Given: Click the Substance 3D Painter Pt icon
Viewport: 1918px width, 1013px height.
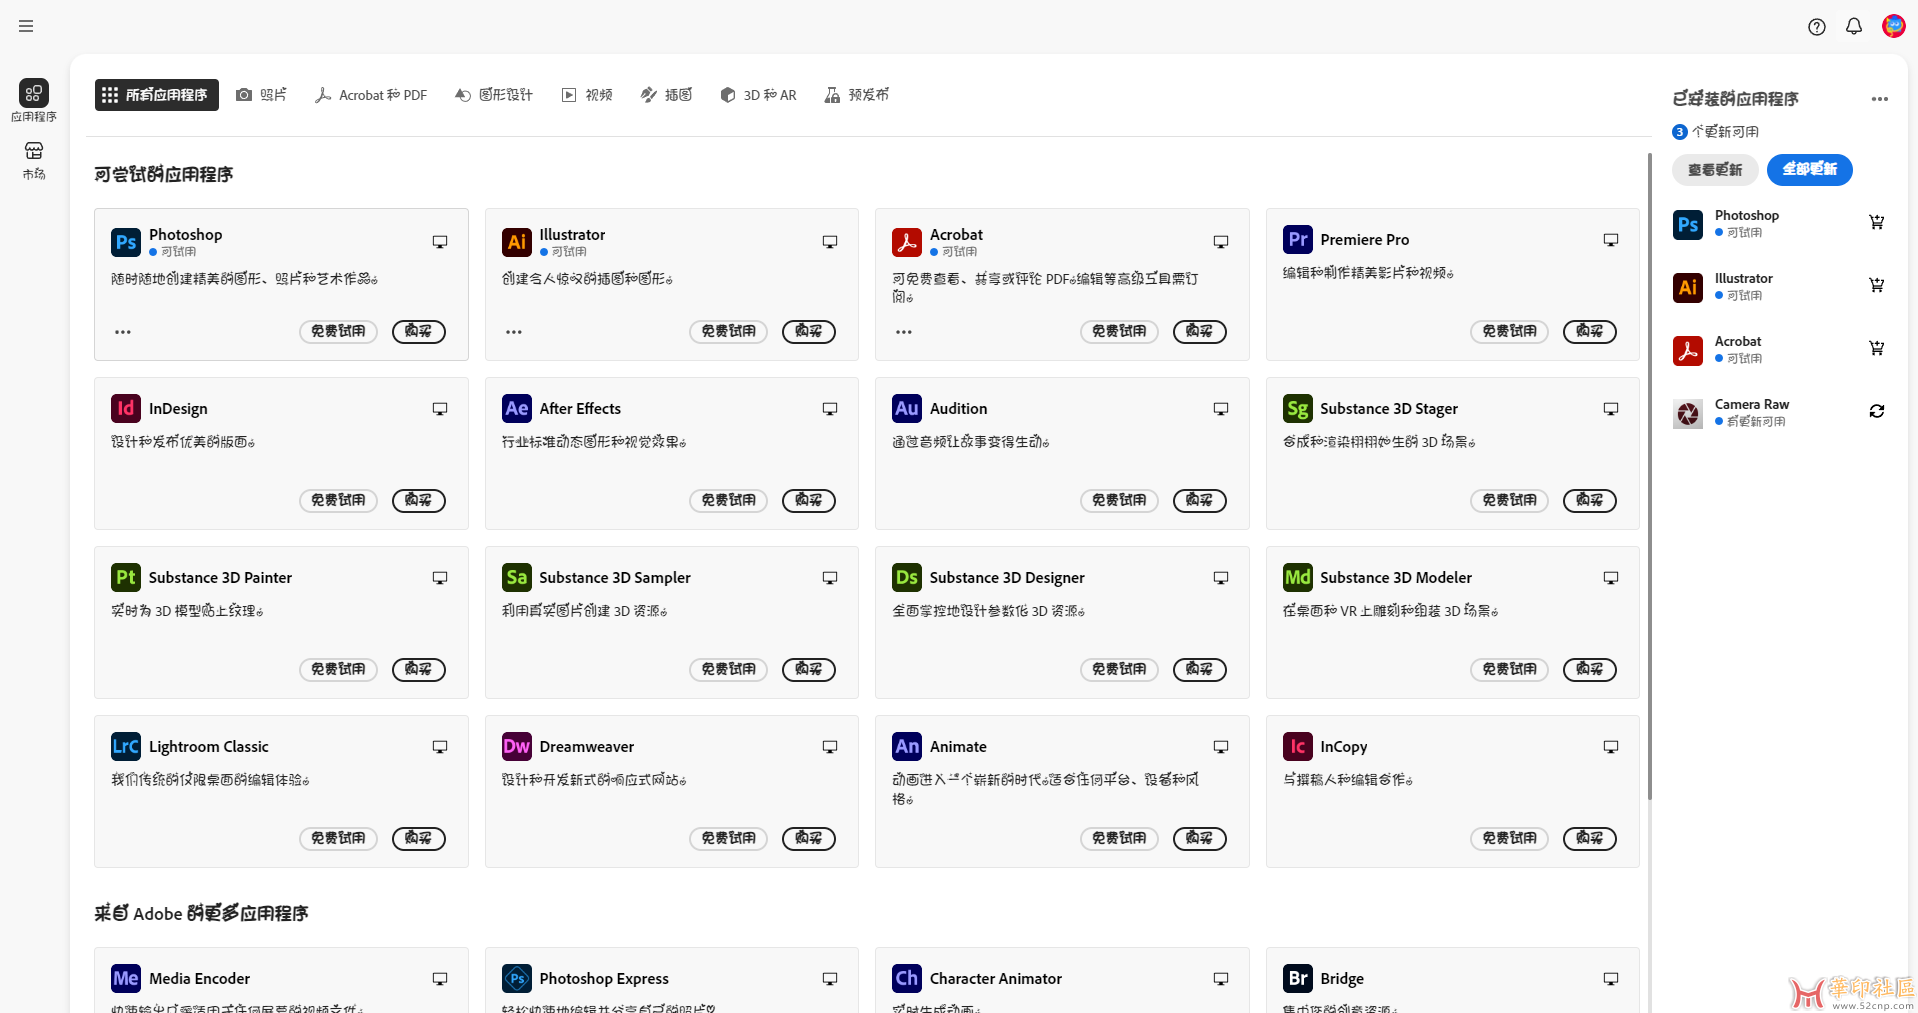Looking at the screenshot, I should (x=126, y=577).
